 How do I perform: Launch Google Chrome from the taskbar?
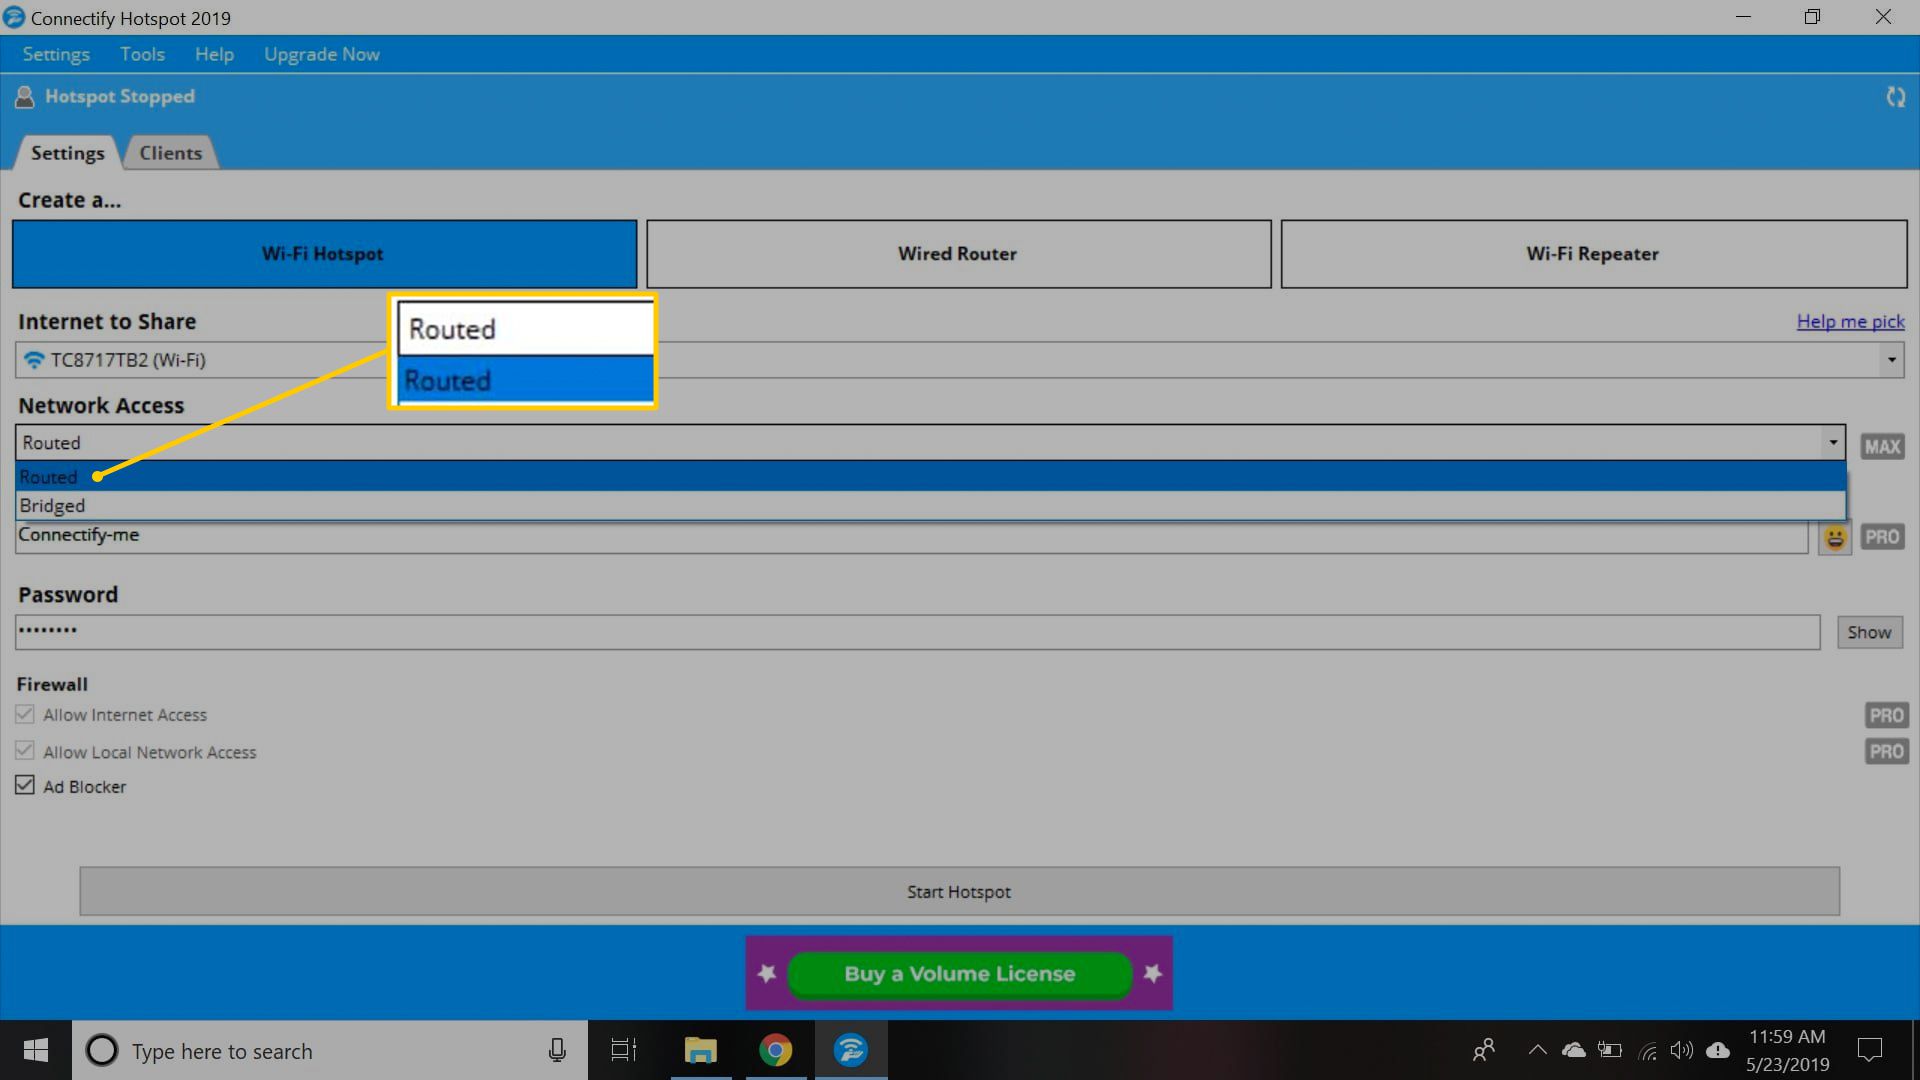pyautogui.click(x=775, y=1050)
